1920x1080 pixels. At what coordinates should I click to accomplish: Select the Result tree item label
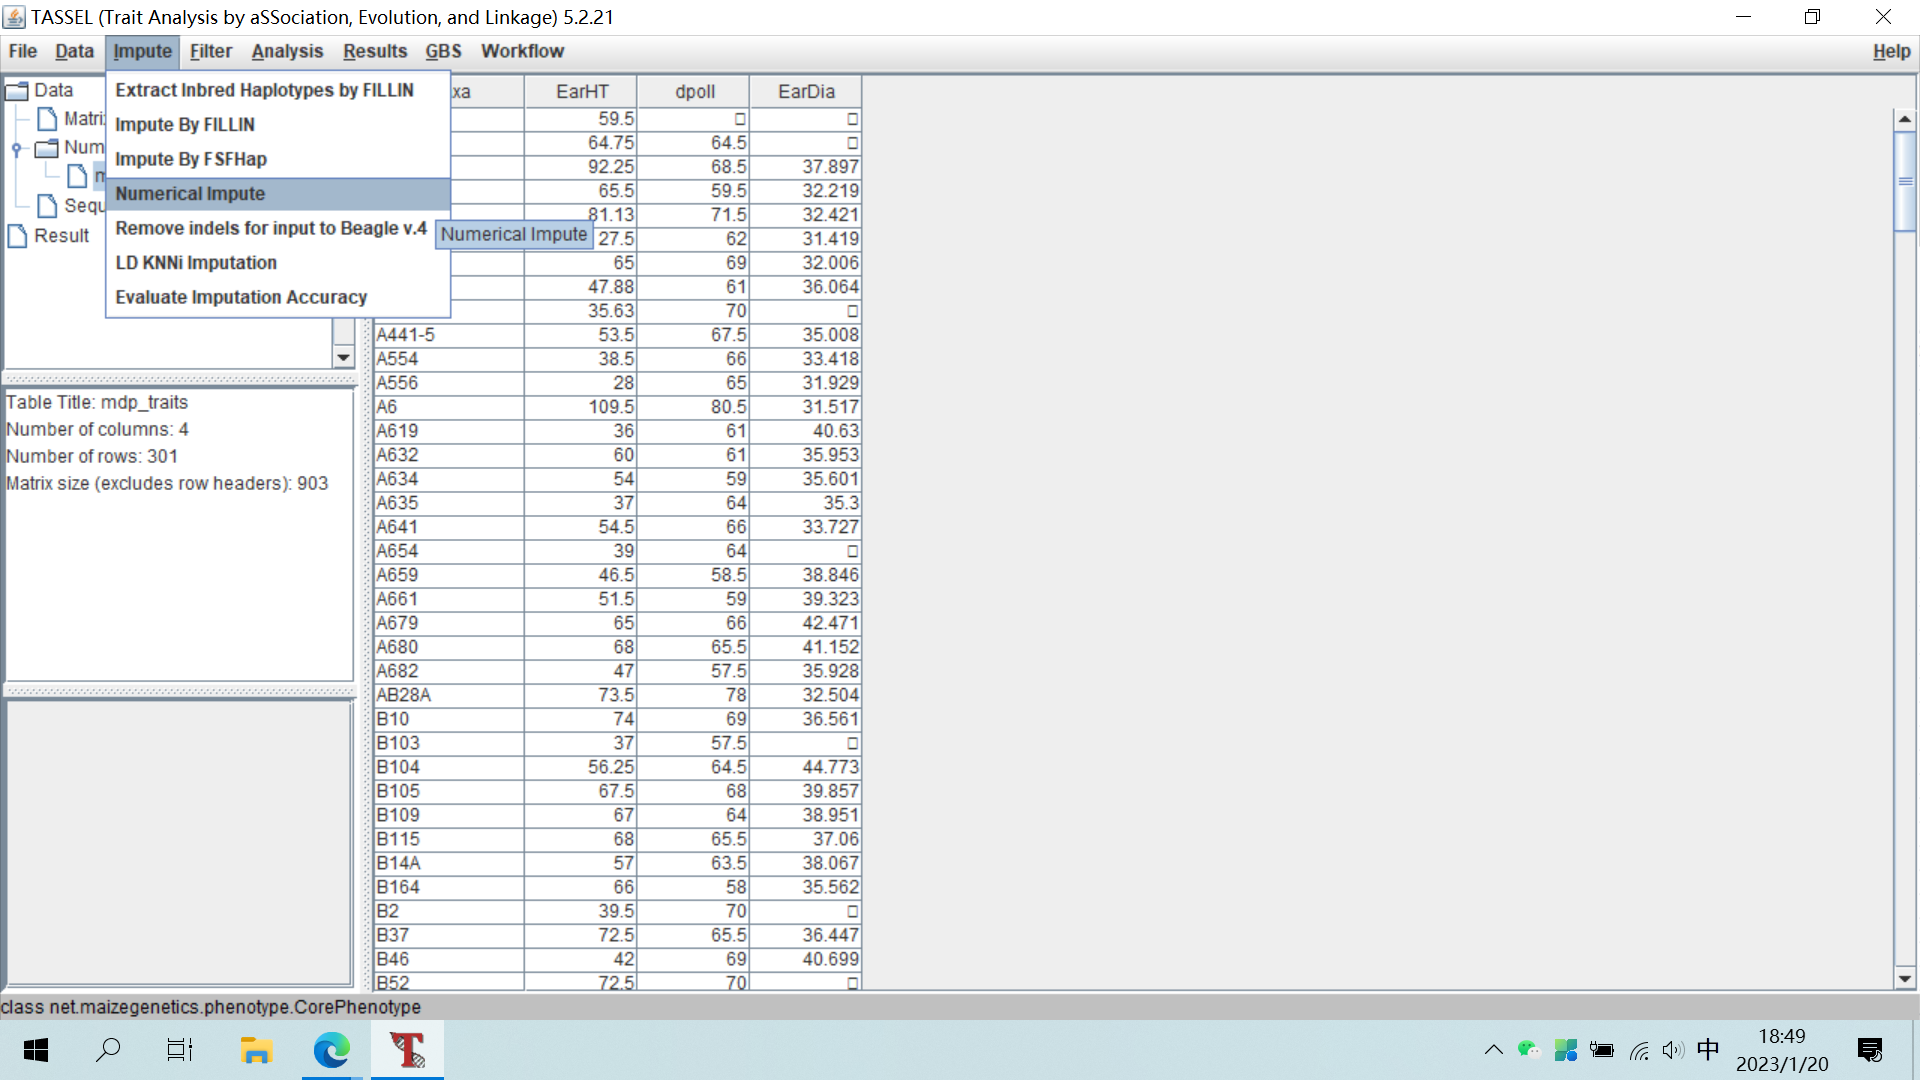click(62, 236)
